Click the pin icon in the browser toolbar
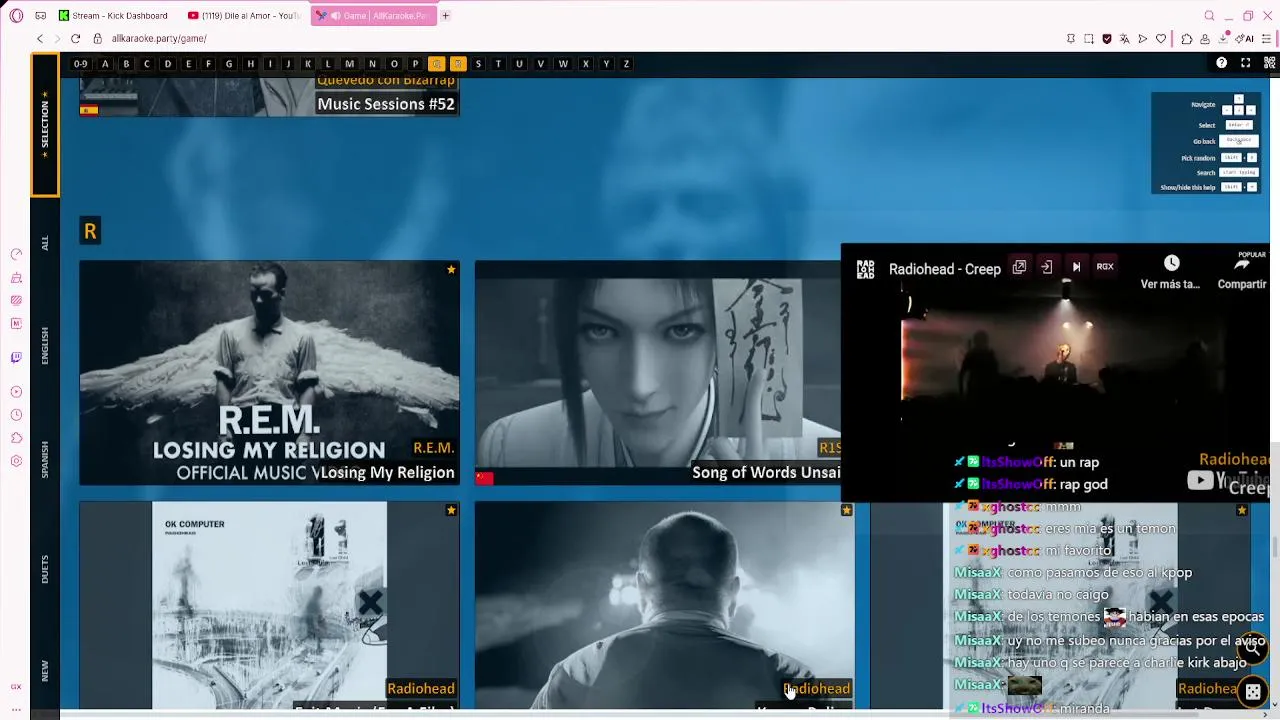This screenshot has width=1280, height=720. pyautogui.click(x=1071, y=38)
